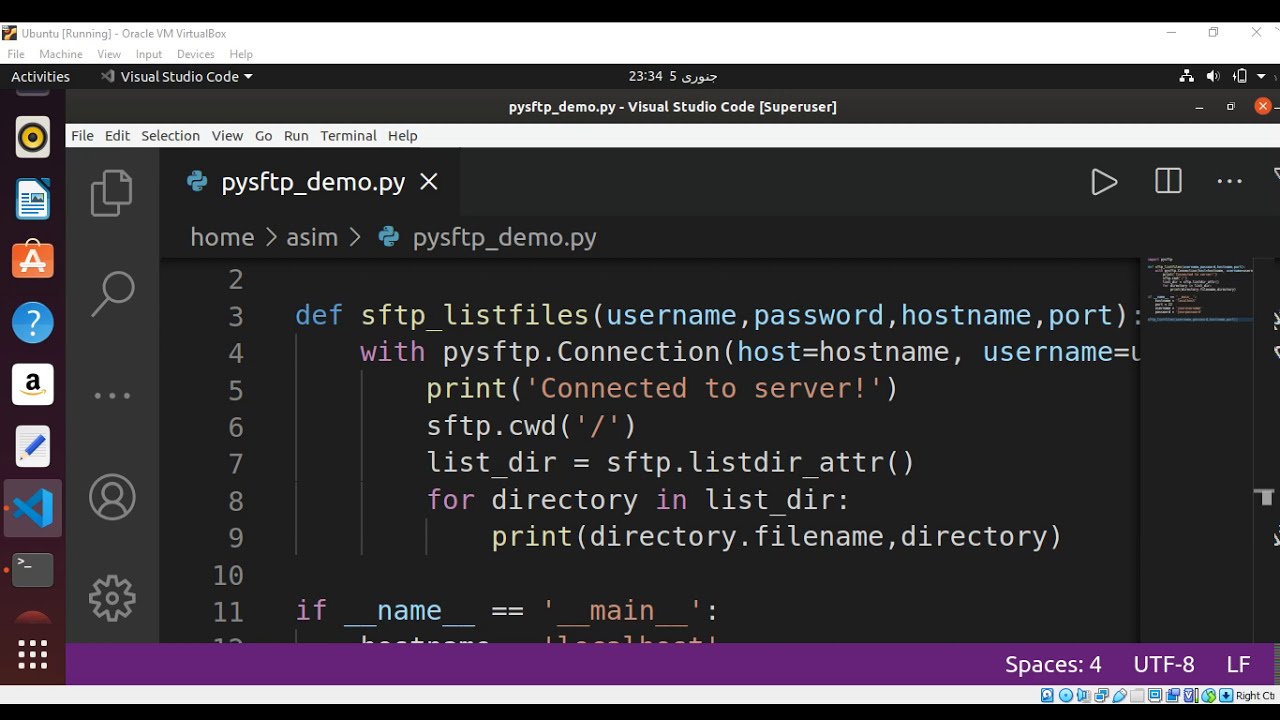Change encoding via UTF-8 status item
This screenshot has height=720, width=1280.
click(1164, 665)
